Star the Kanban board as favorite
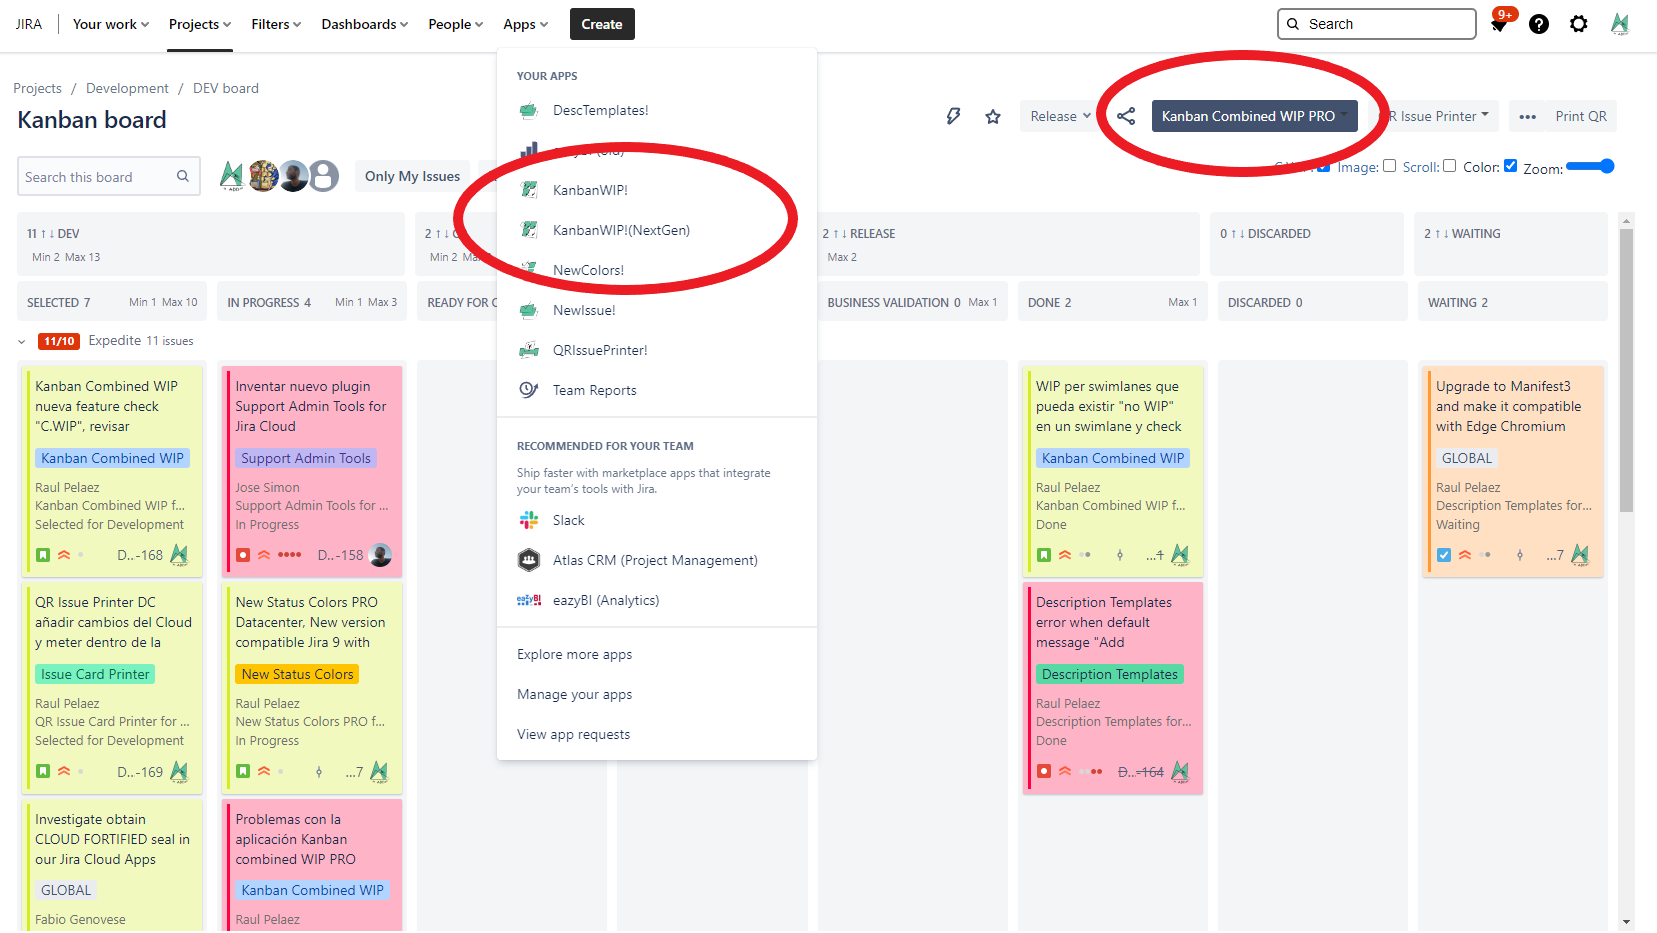The width and height of the screenshot is (1657, 933). pos(993,117)
